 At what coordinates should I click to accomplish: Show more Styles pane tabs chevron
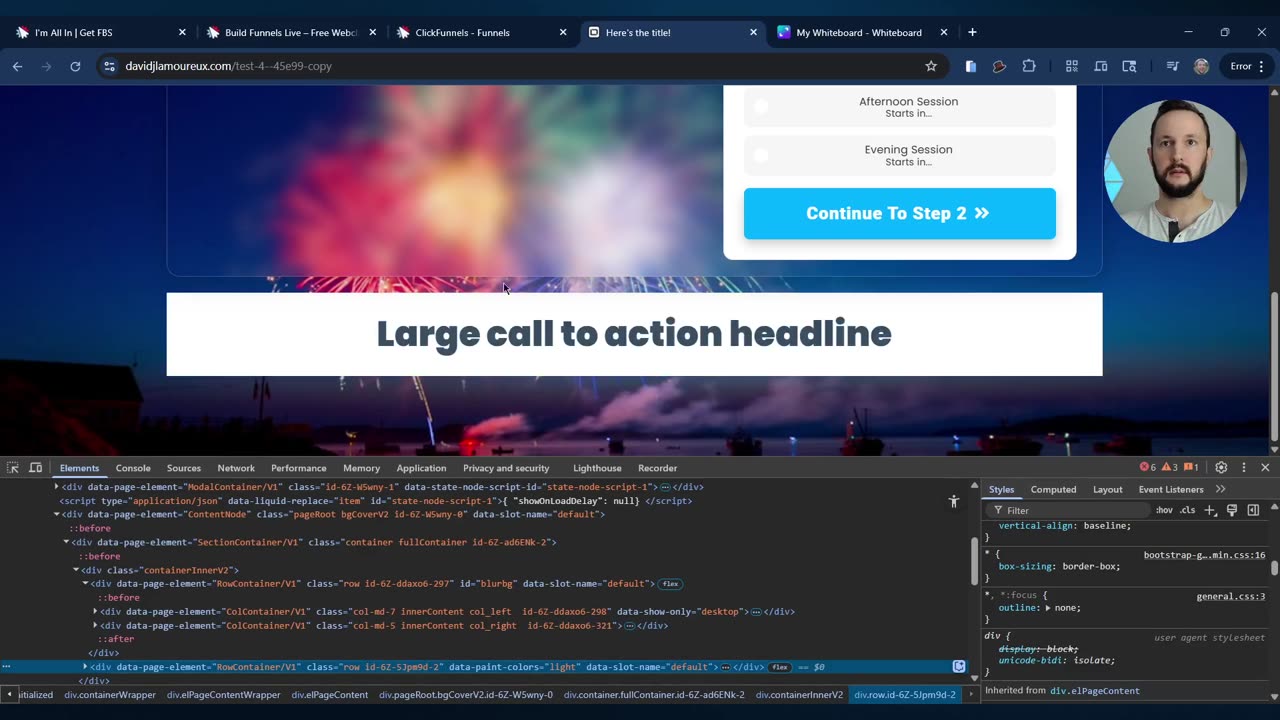pyautogui.click(x=1220, y=489)
